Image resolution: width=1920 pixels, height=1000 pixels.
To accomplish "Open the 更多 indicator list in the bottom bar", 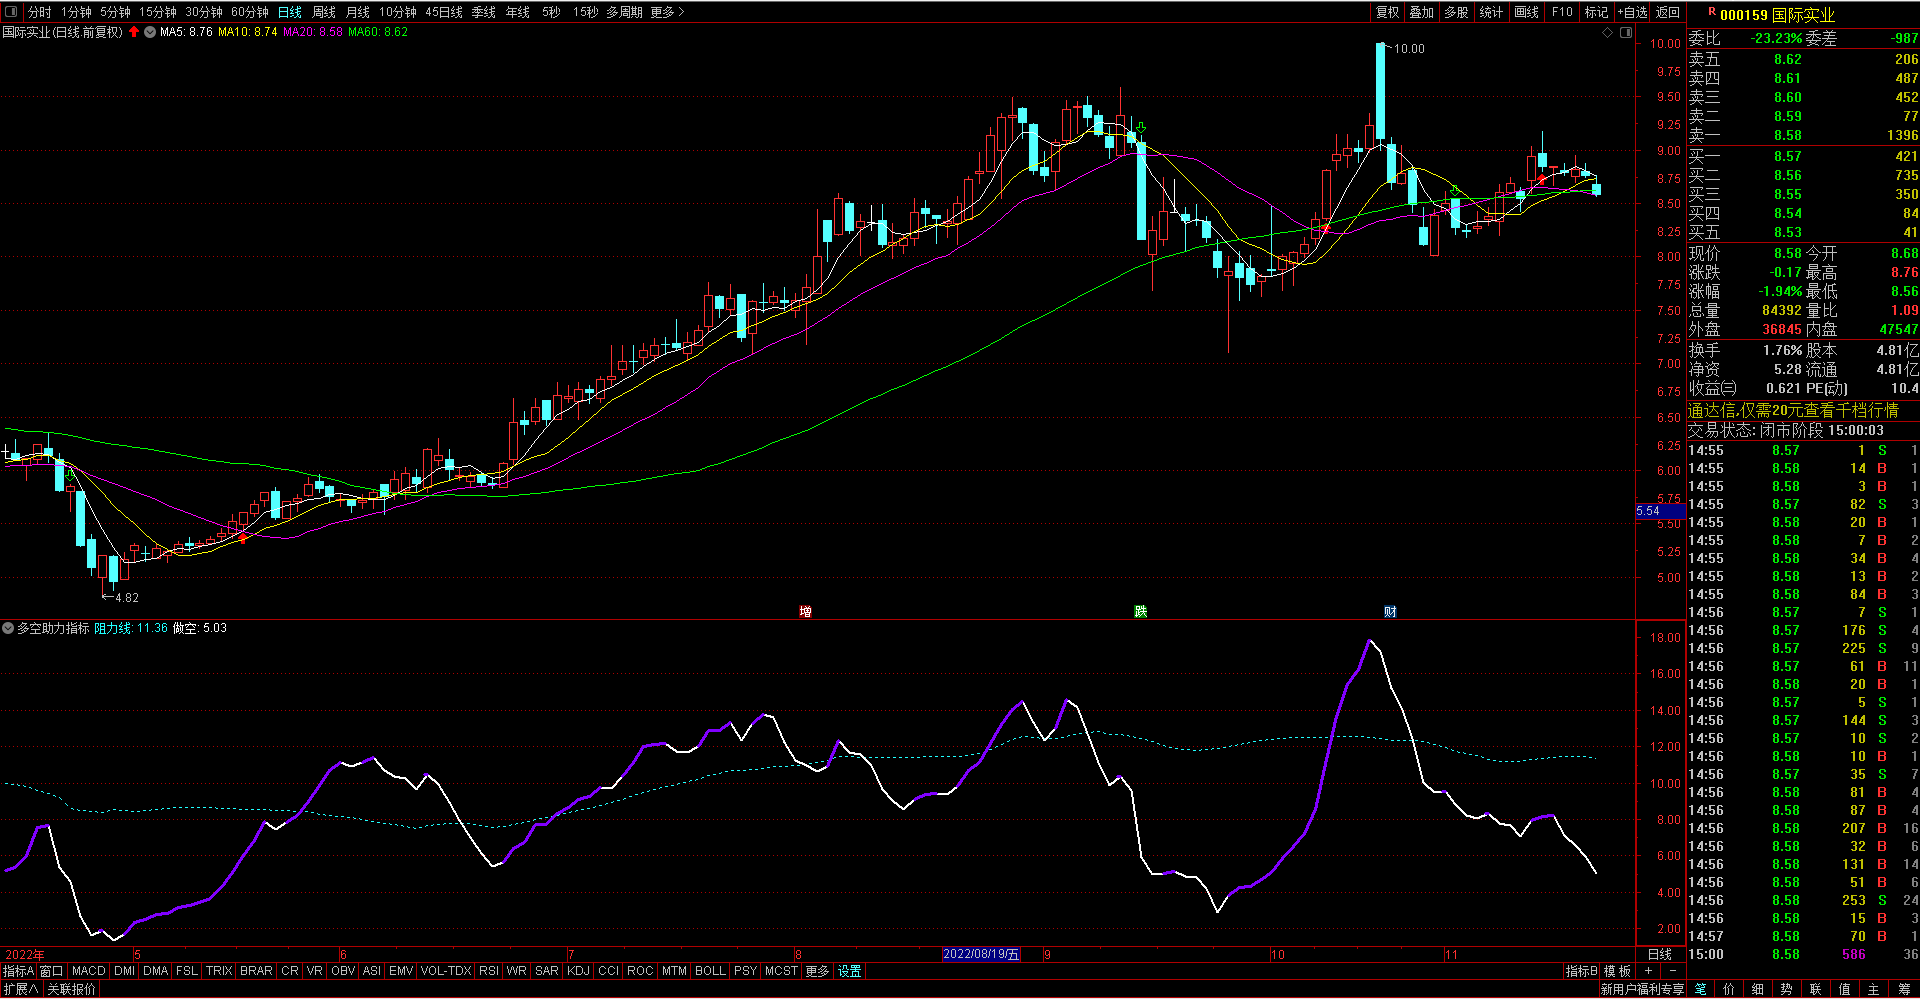I will (817, 971).
